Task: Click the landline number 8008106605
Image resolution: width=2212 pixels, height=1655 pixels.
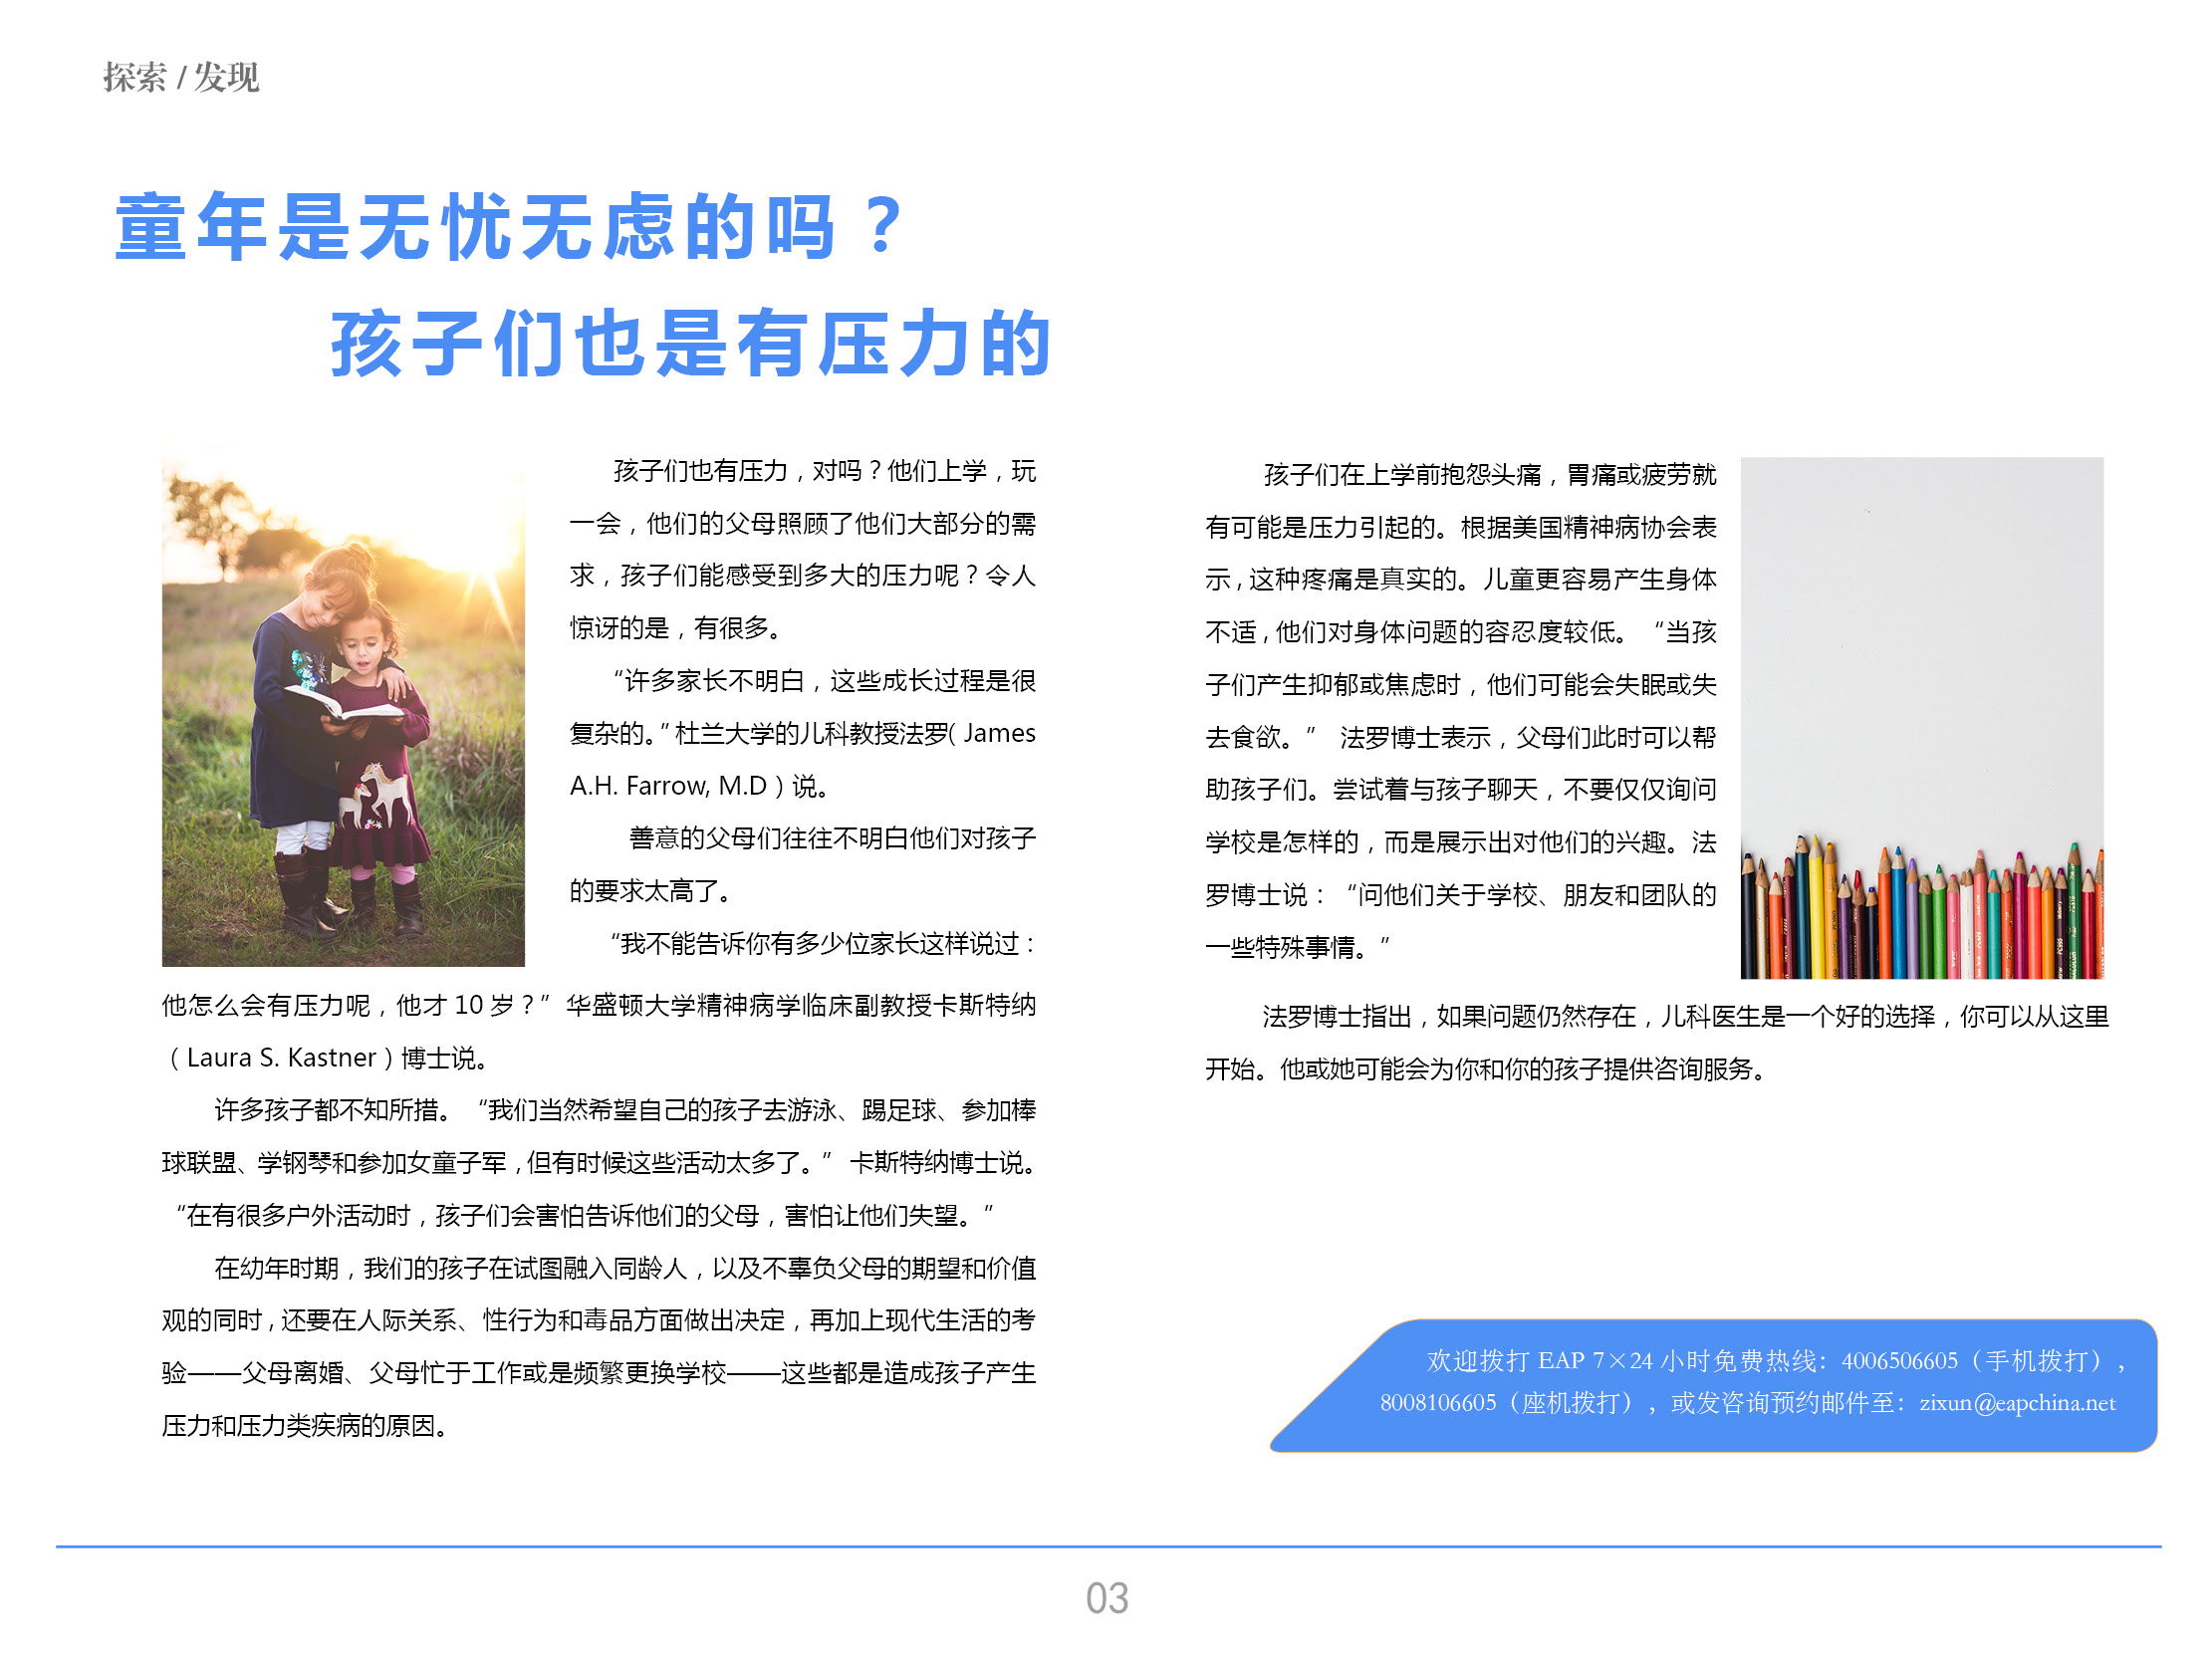Action: coord(1437,1403)
